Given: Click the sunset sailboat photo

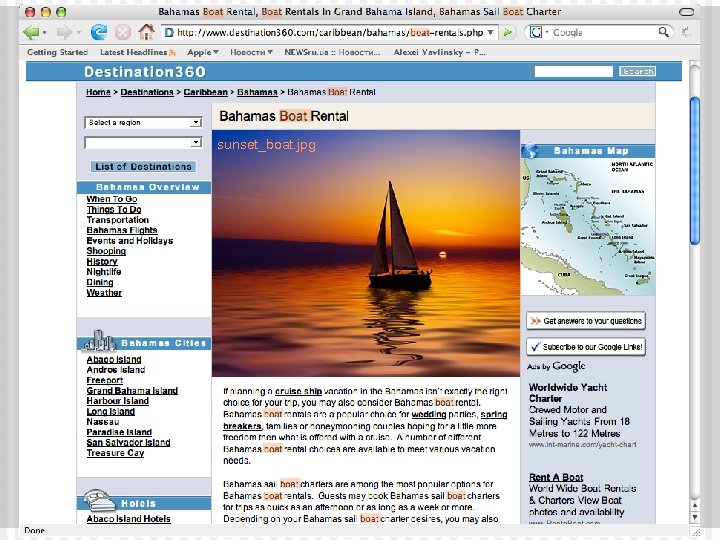Looking at the screenshot, I should [x=366, y=253].
